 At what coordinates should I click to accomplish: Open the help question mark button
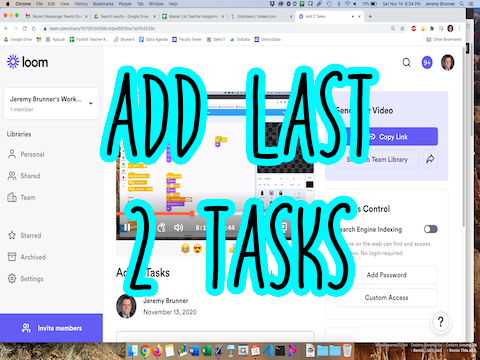point(440,322)
